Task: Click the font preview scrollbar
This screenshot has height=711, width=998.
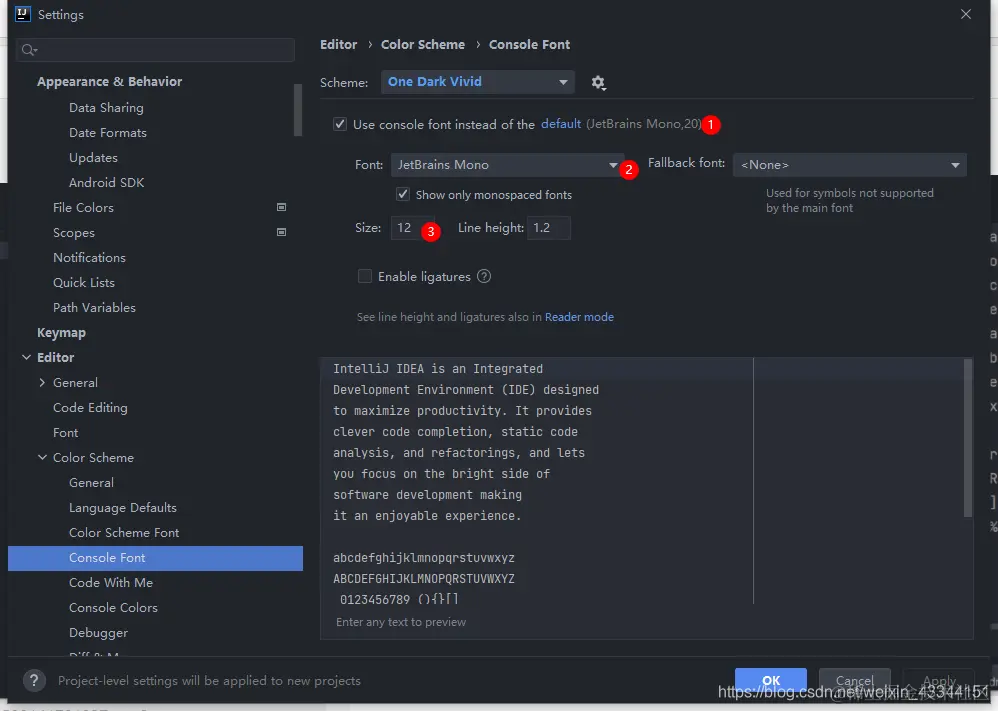Action: point(968,438)
